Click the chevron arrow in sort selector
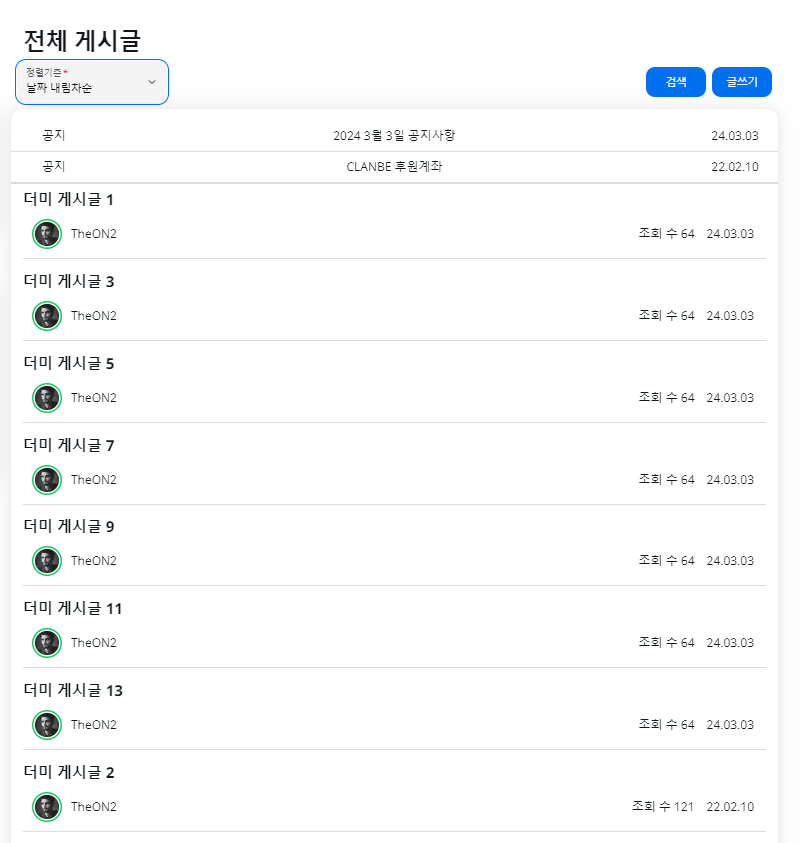 pyautogui.click(x=152, y=82)
